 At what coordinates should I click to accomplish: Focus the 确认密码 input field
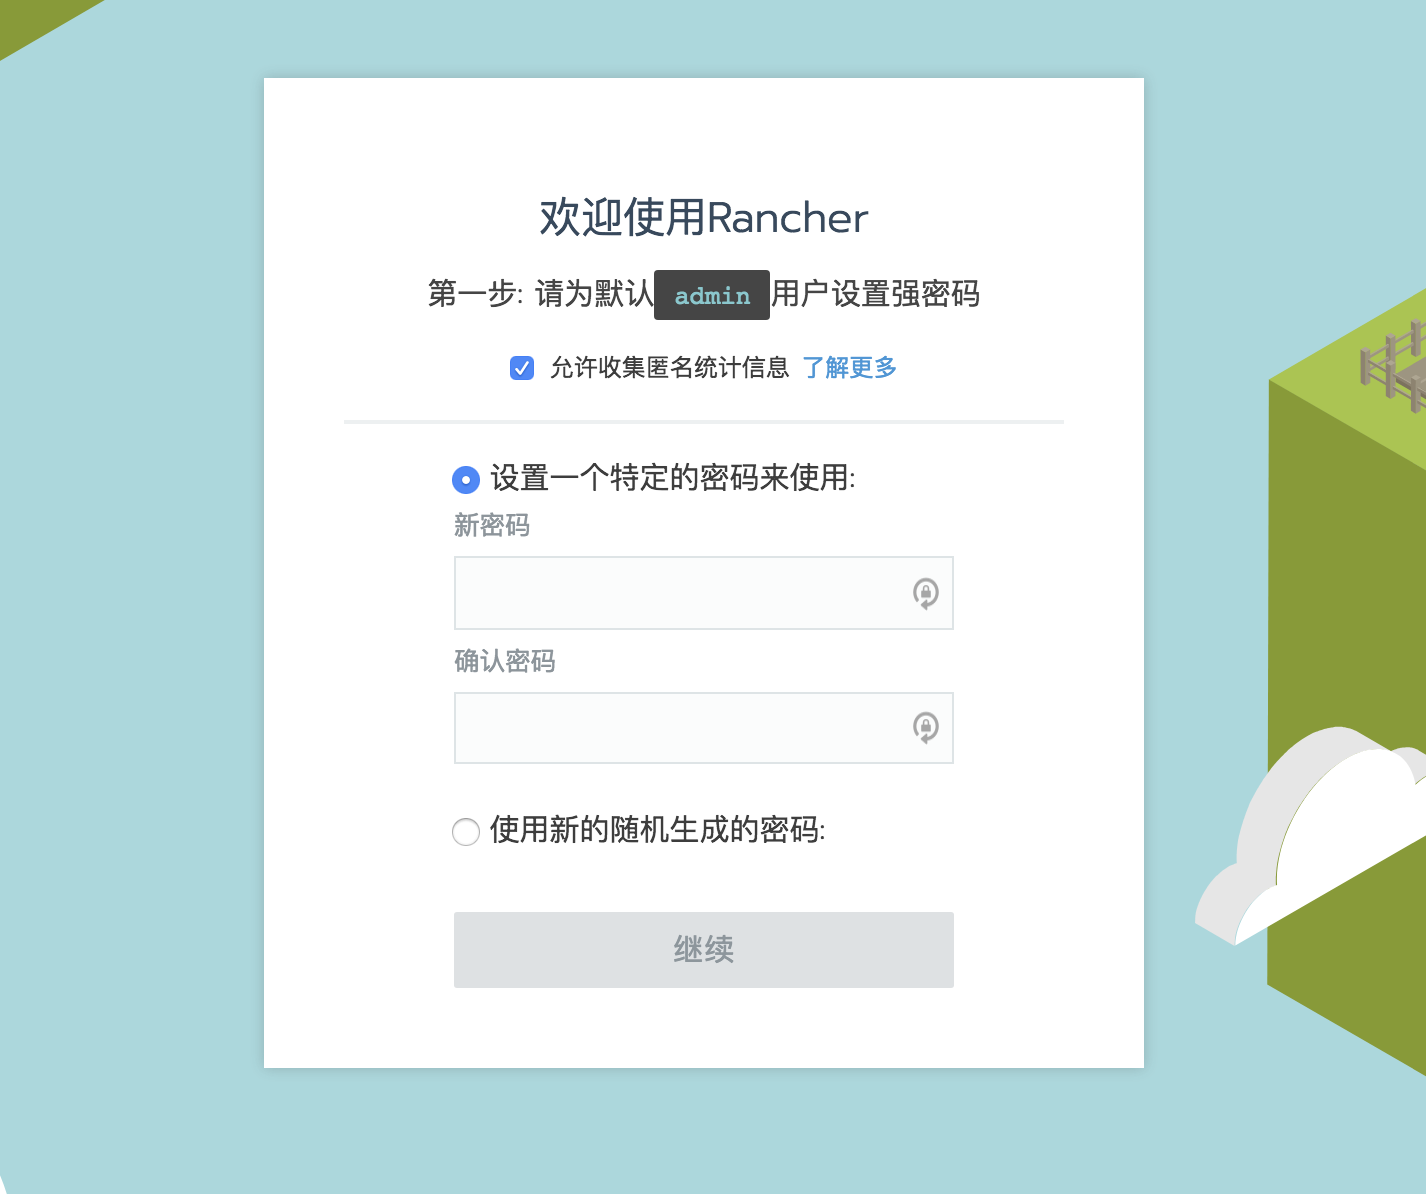point(704,728)
